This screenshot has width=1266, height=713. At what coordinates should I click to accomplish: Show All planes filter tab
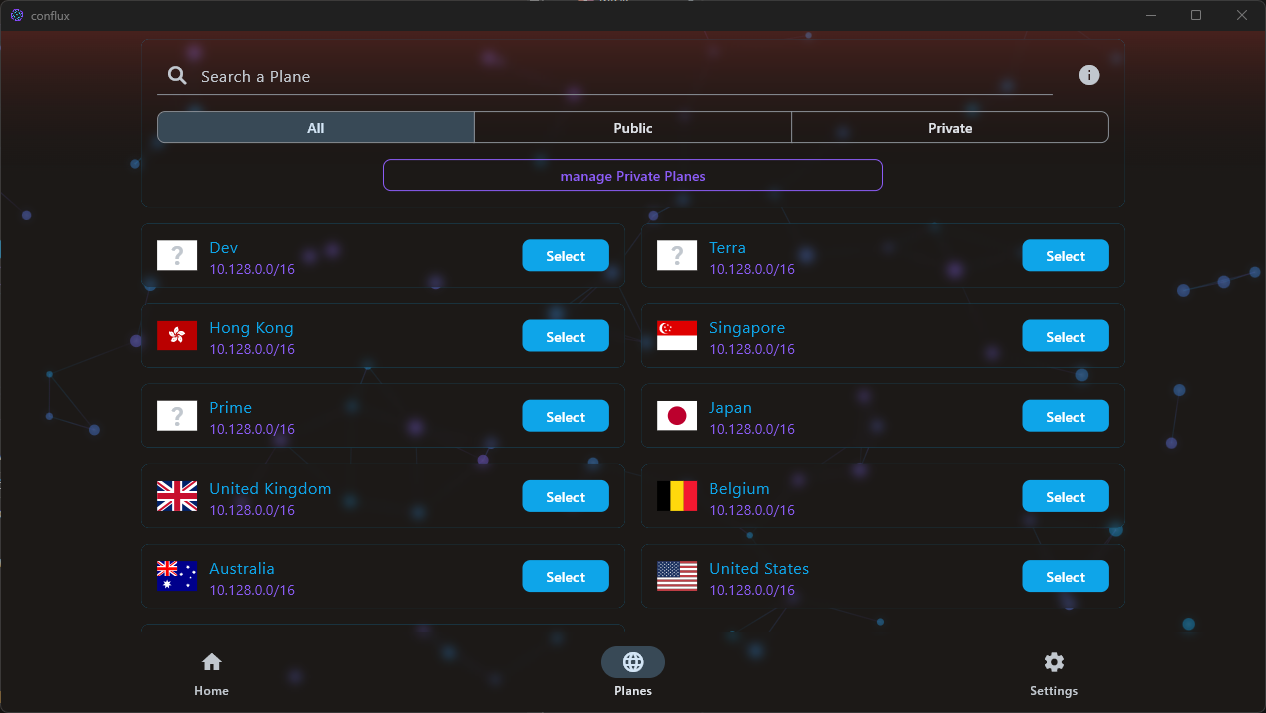coord(316,128)
